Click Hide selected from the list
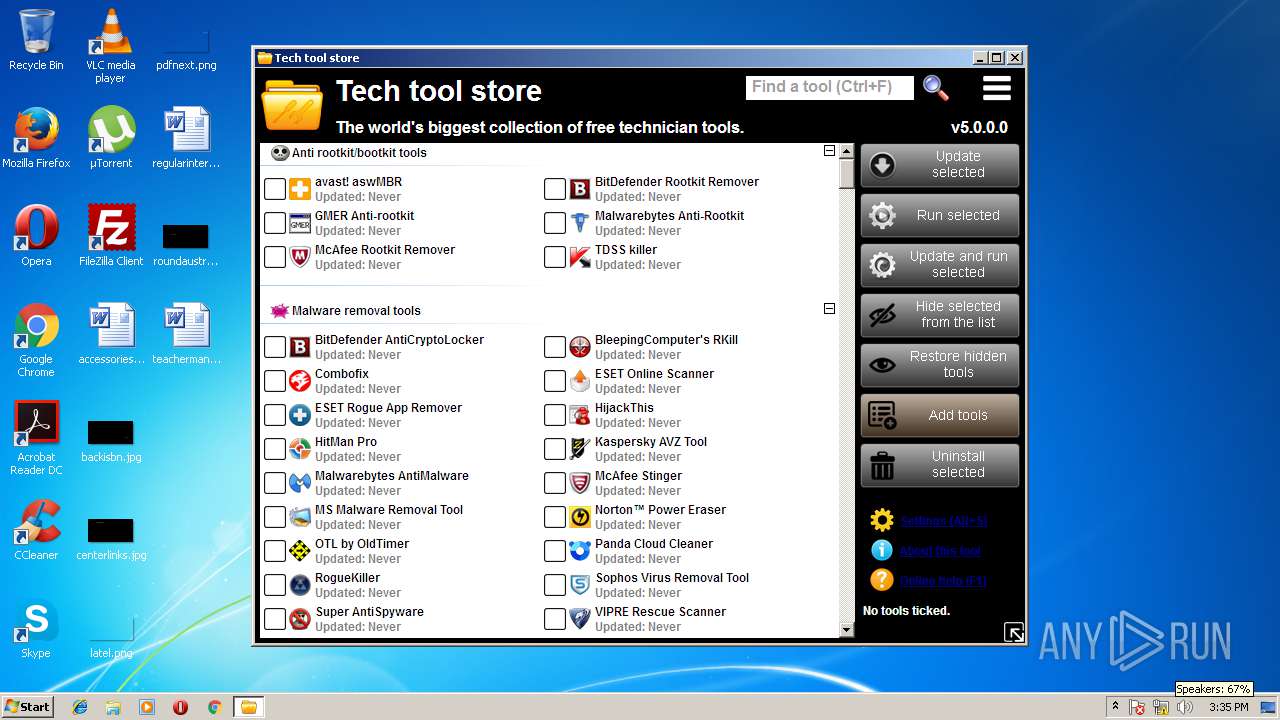 click(x=940, y=315)
